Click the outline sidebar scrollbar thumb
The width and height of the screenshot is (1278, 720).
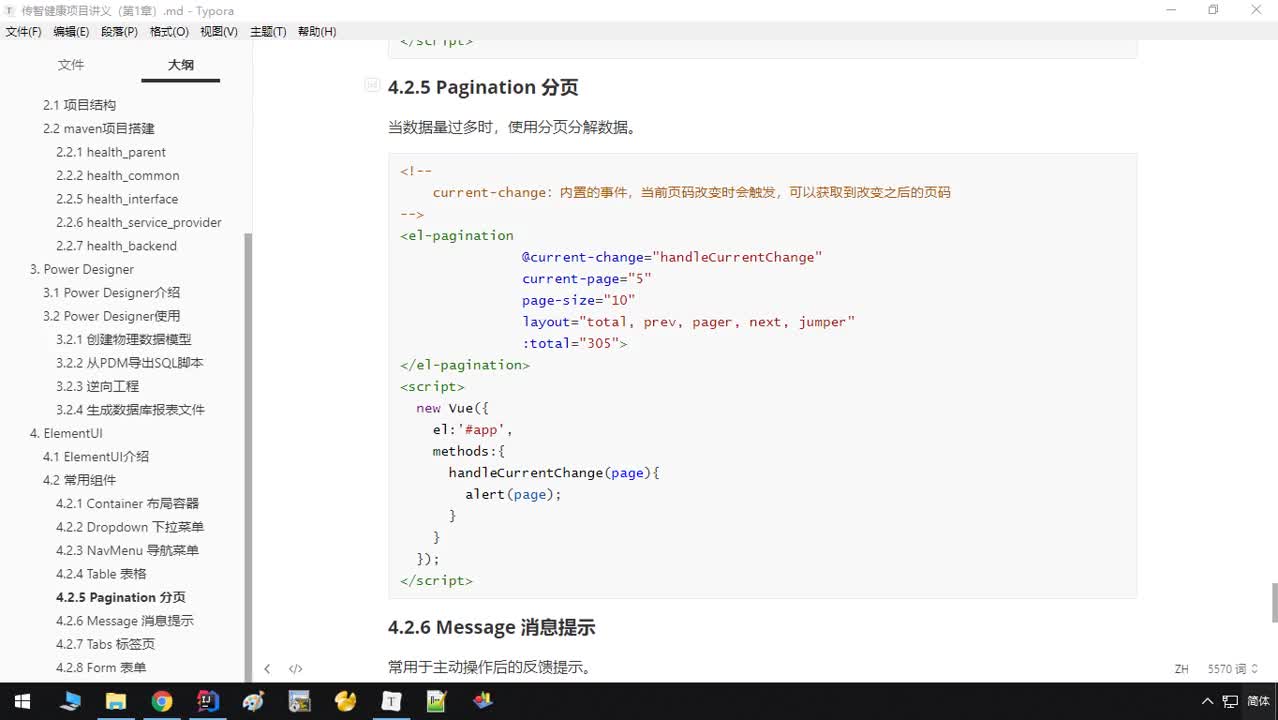(248, 457)
